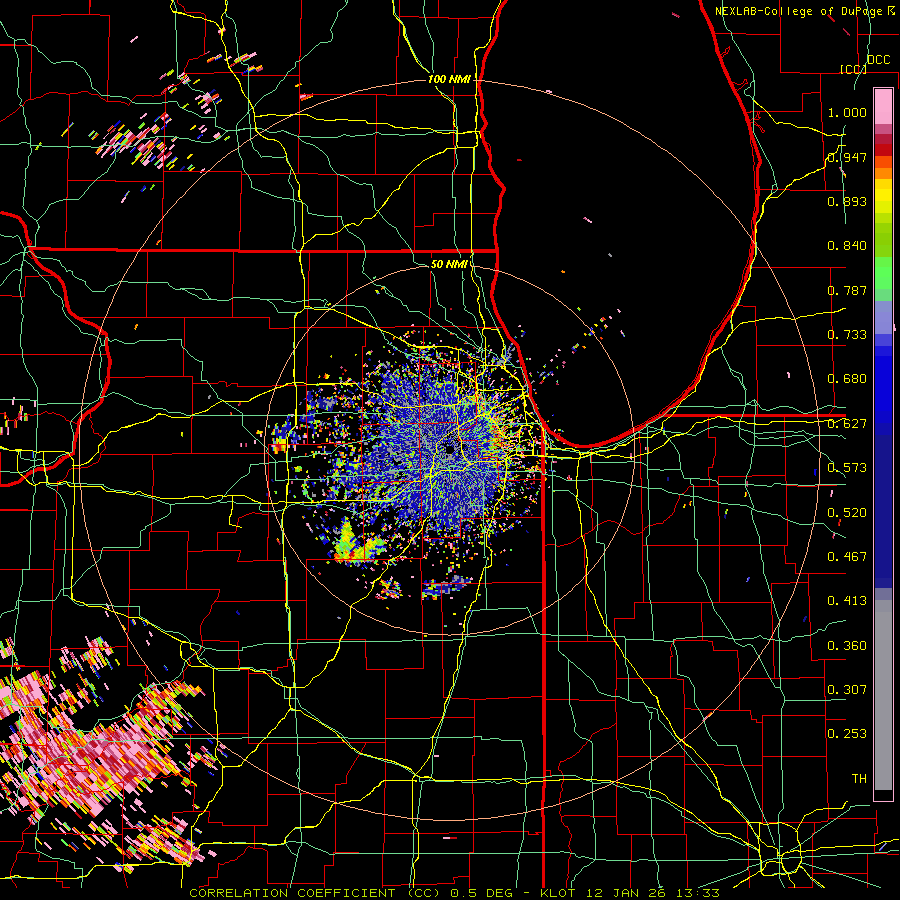Screen dimensions: 900x900
Task: Pick the bright green color scale segment
Action: (x=883, y=273)
